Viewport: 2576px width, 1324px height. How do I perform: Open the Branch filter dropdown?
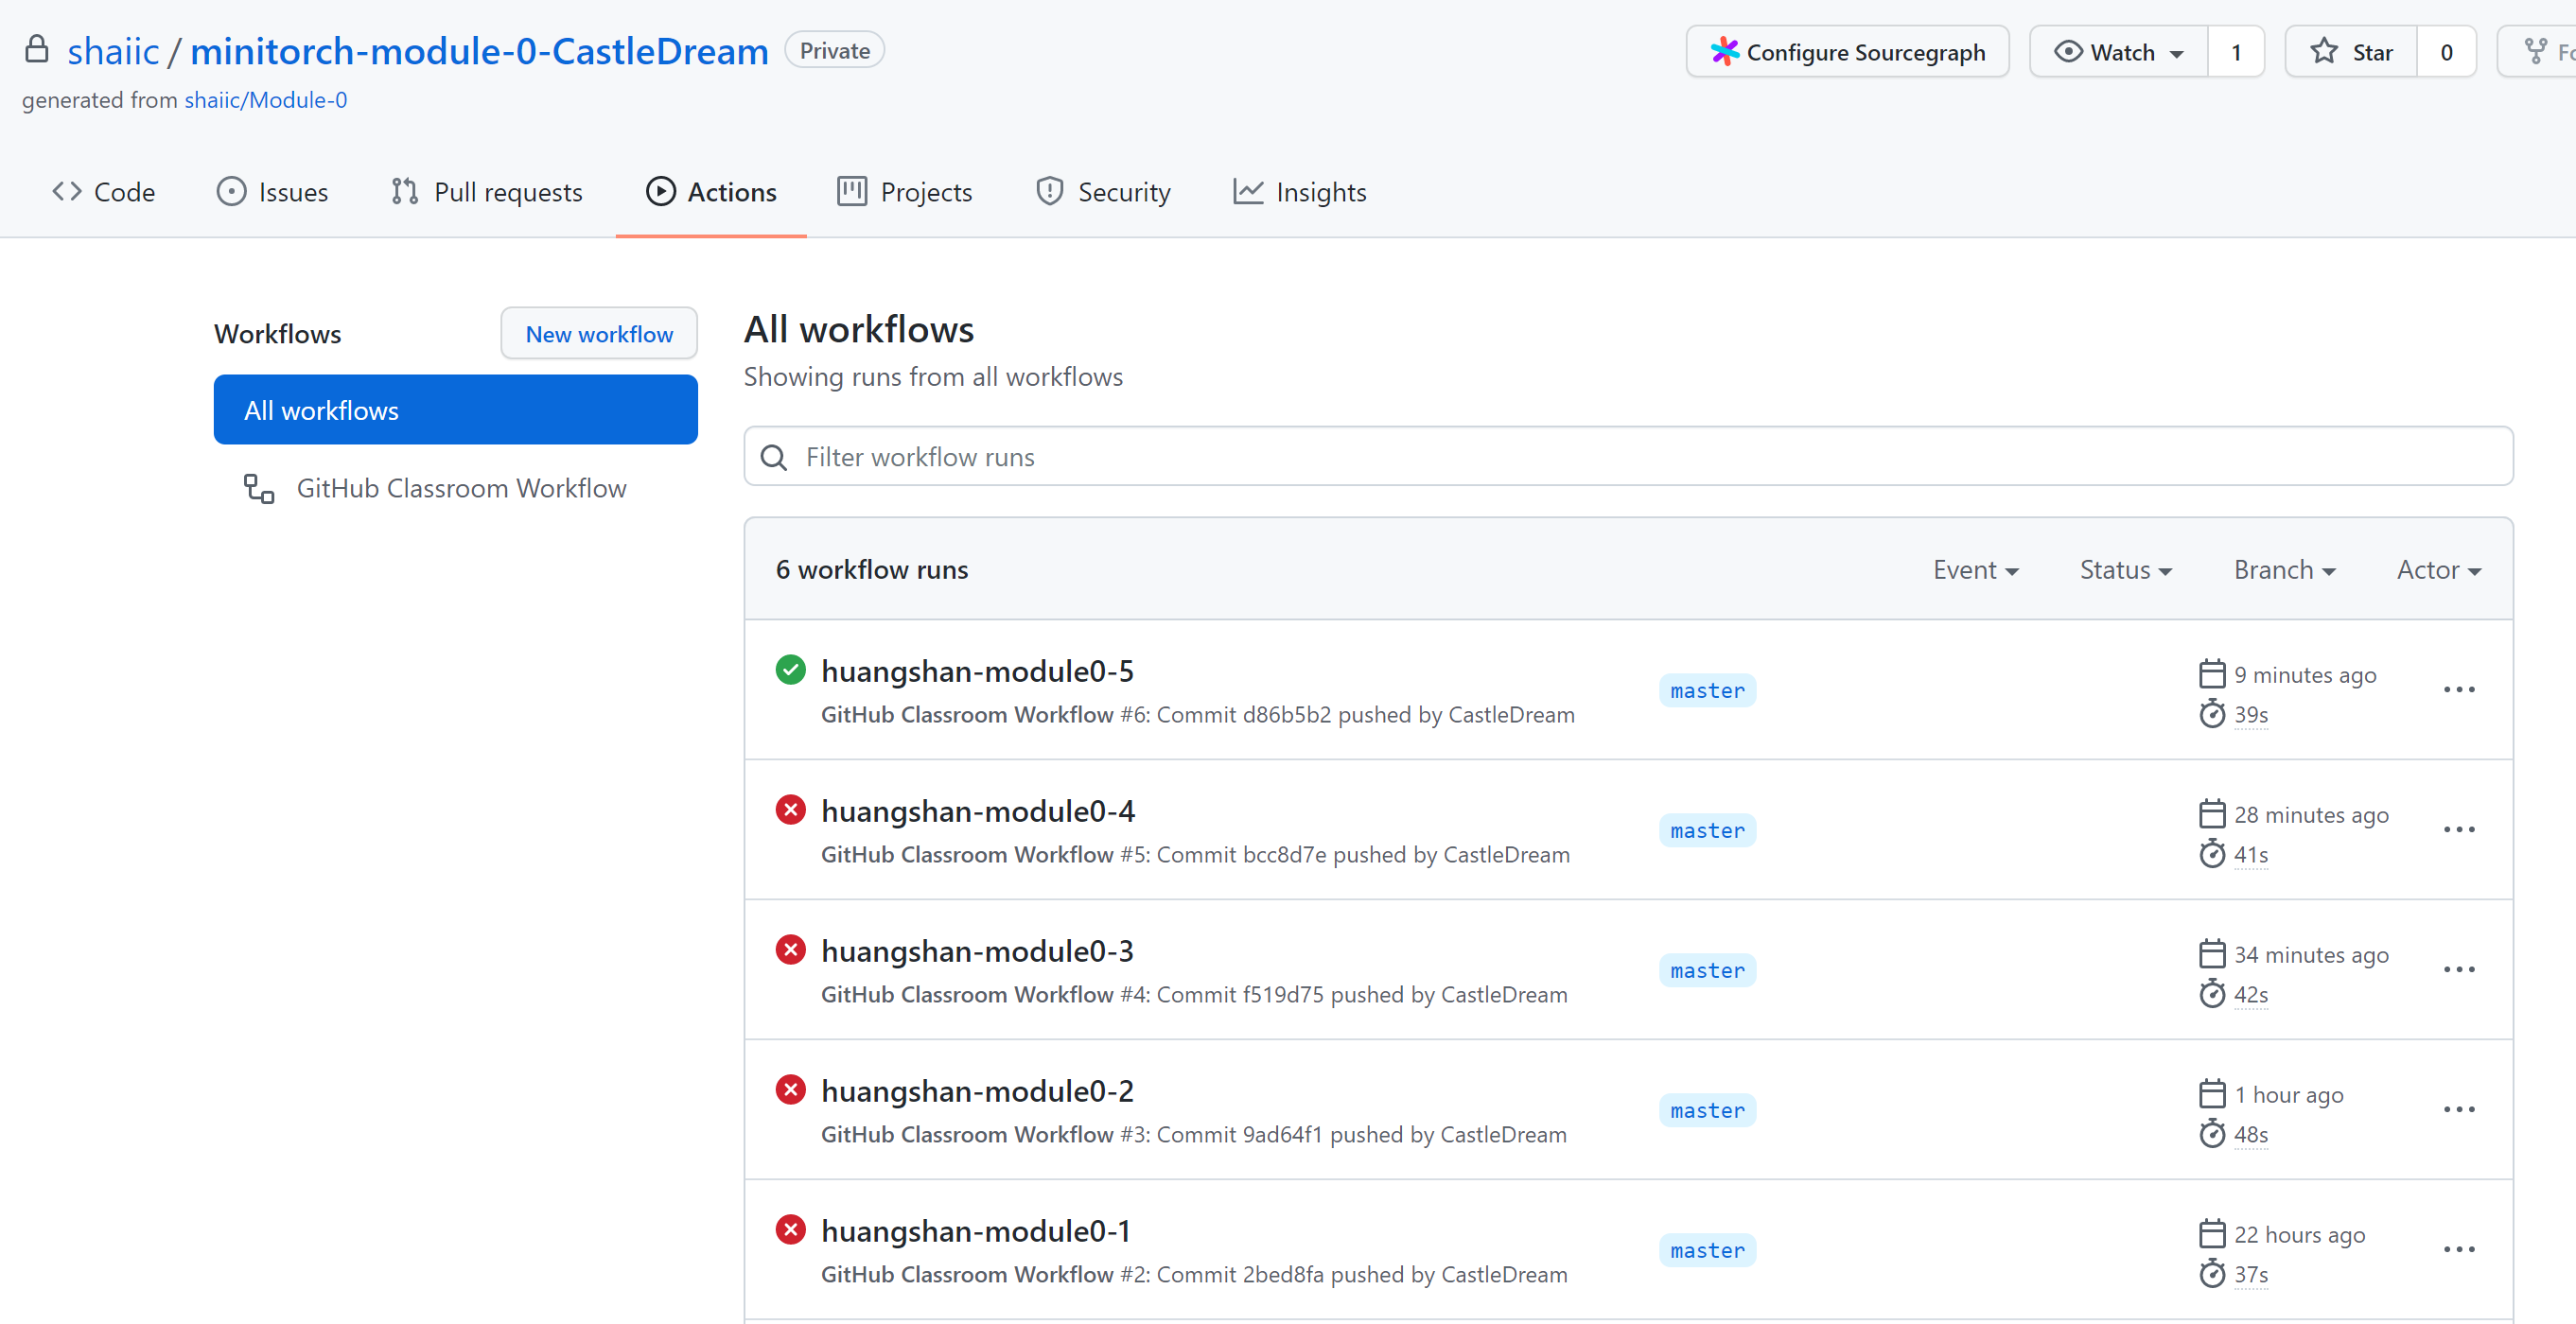click(2284, 569)
